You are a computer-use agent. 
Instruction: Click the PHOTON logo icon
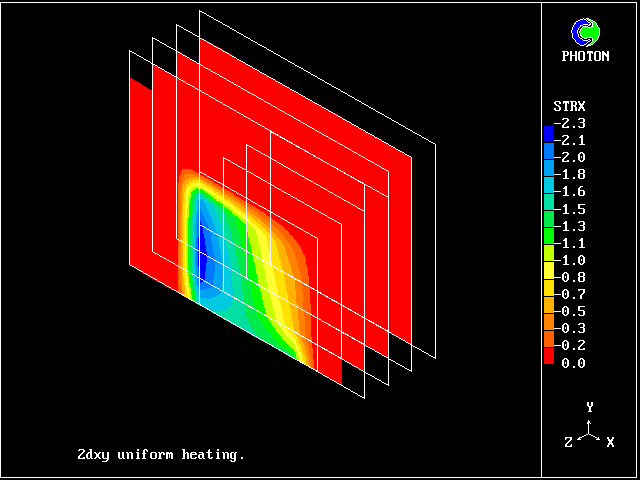587,33
